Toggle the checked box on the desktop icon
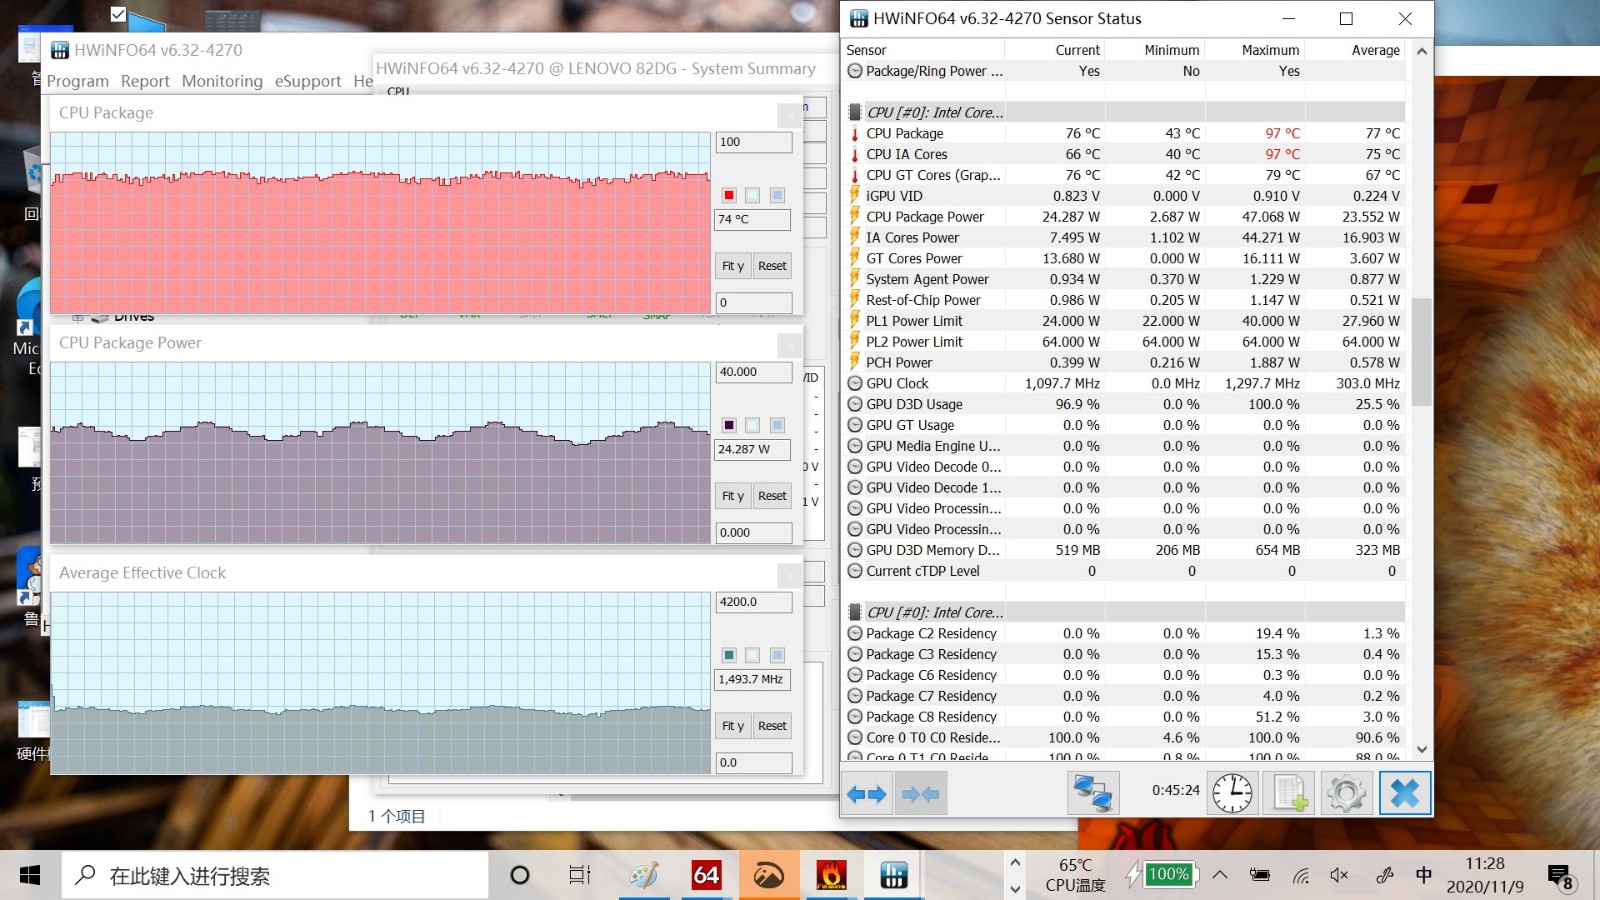This screenshot has width=1600, height=900. 118,14
